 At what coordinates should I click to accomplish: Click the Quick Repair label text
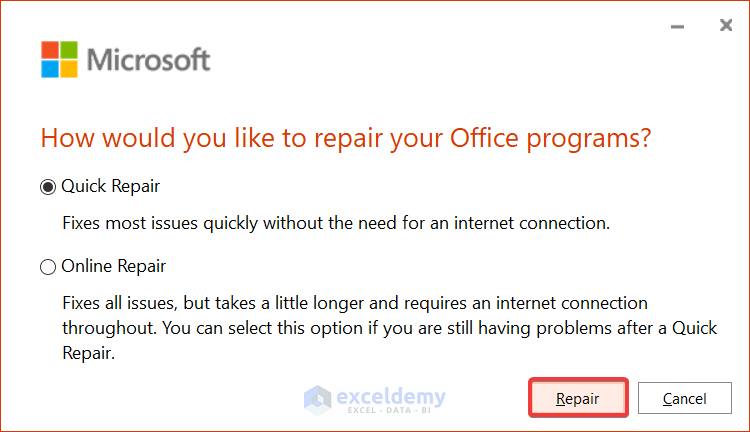(x=111, y=186)
